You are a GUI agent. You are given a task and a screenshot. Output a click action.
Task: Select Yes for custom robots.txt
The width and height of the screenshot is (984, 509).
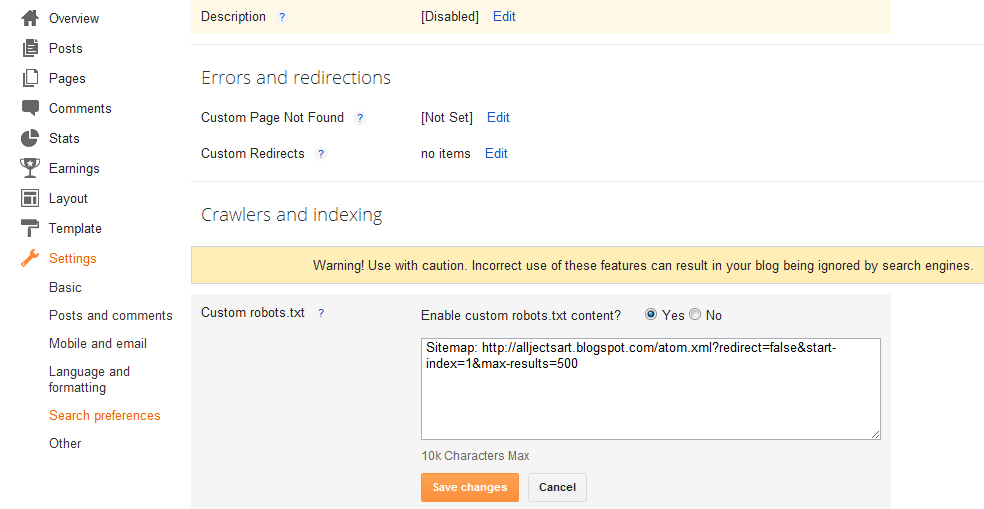coord(651,315)
